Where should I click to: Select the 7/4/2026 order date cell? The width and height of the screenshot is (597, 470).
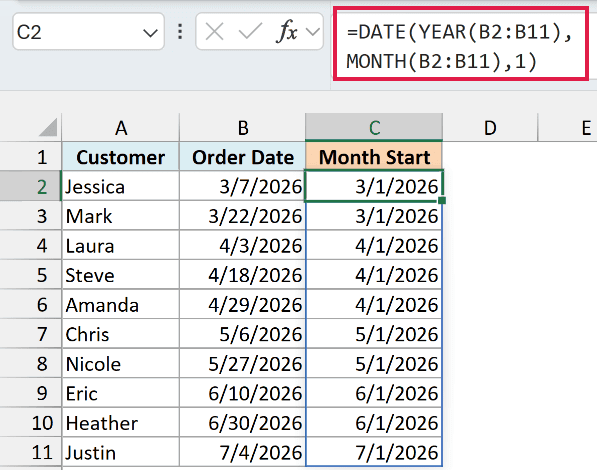tap(243, 452)
